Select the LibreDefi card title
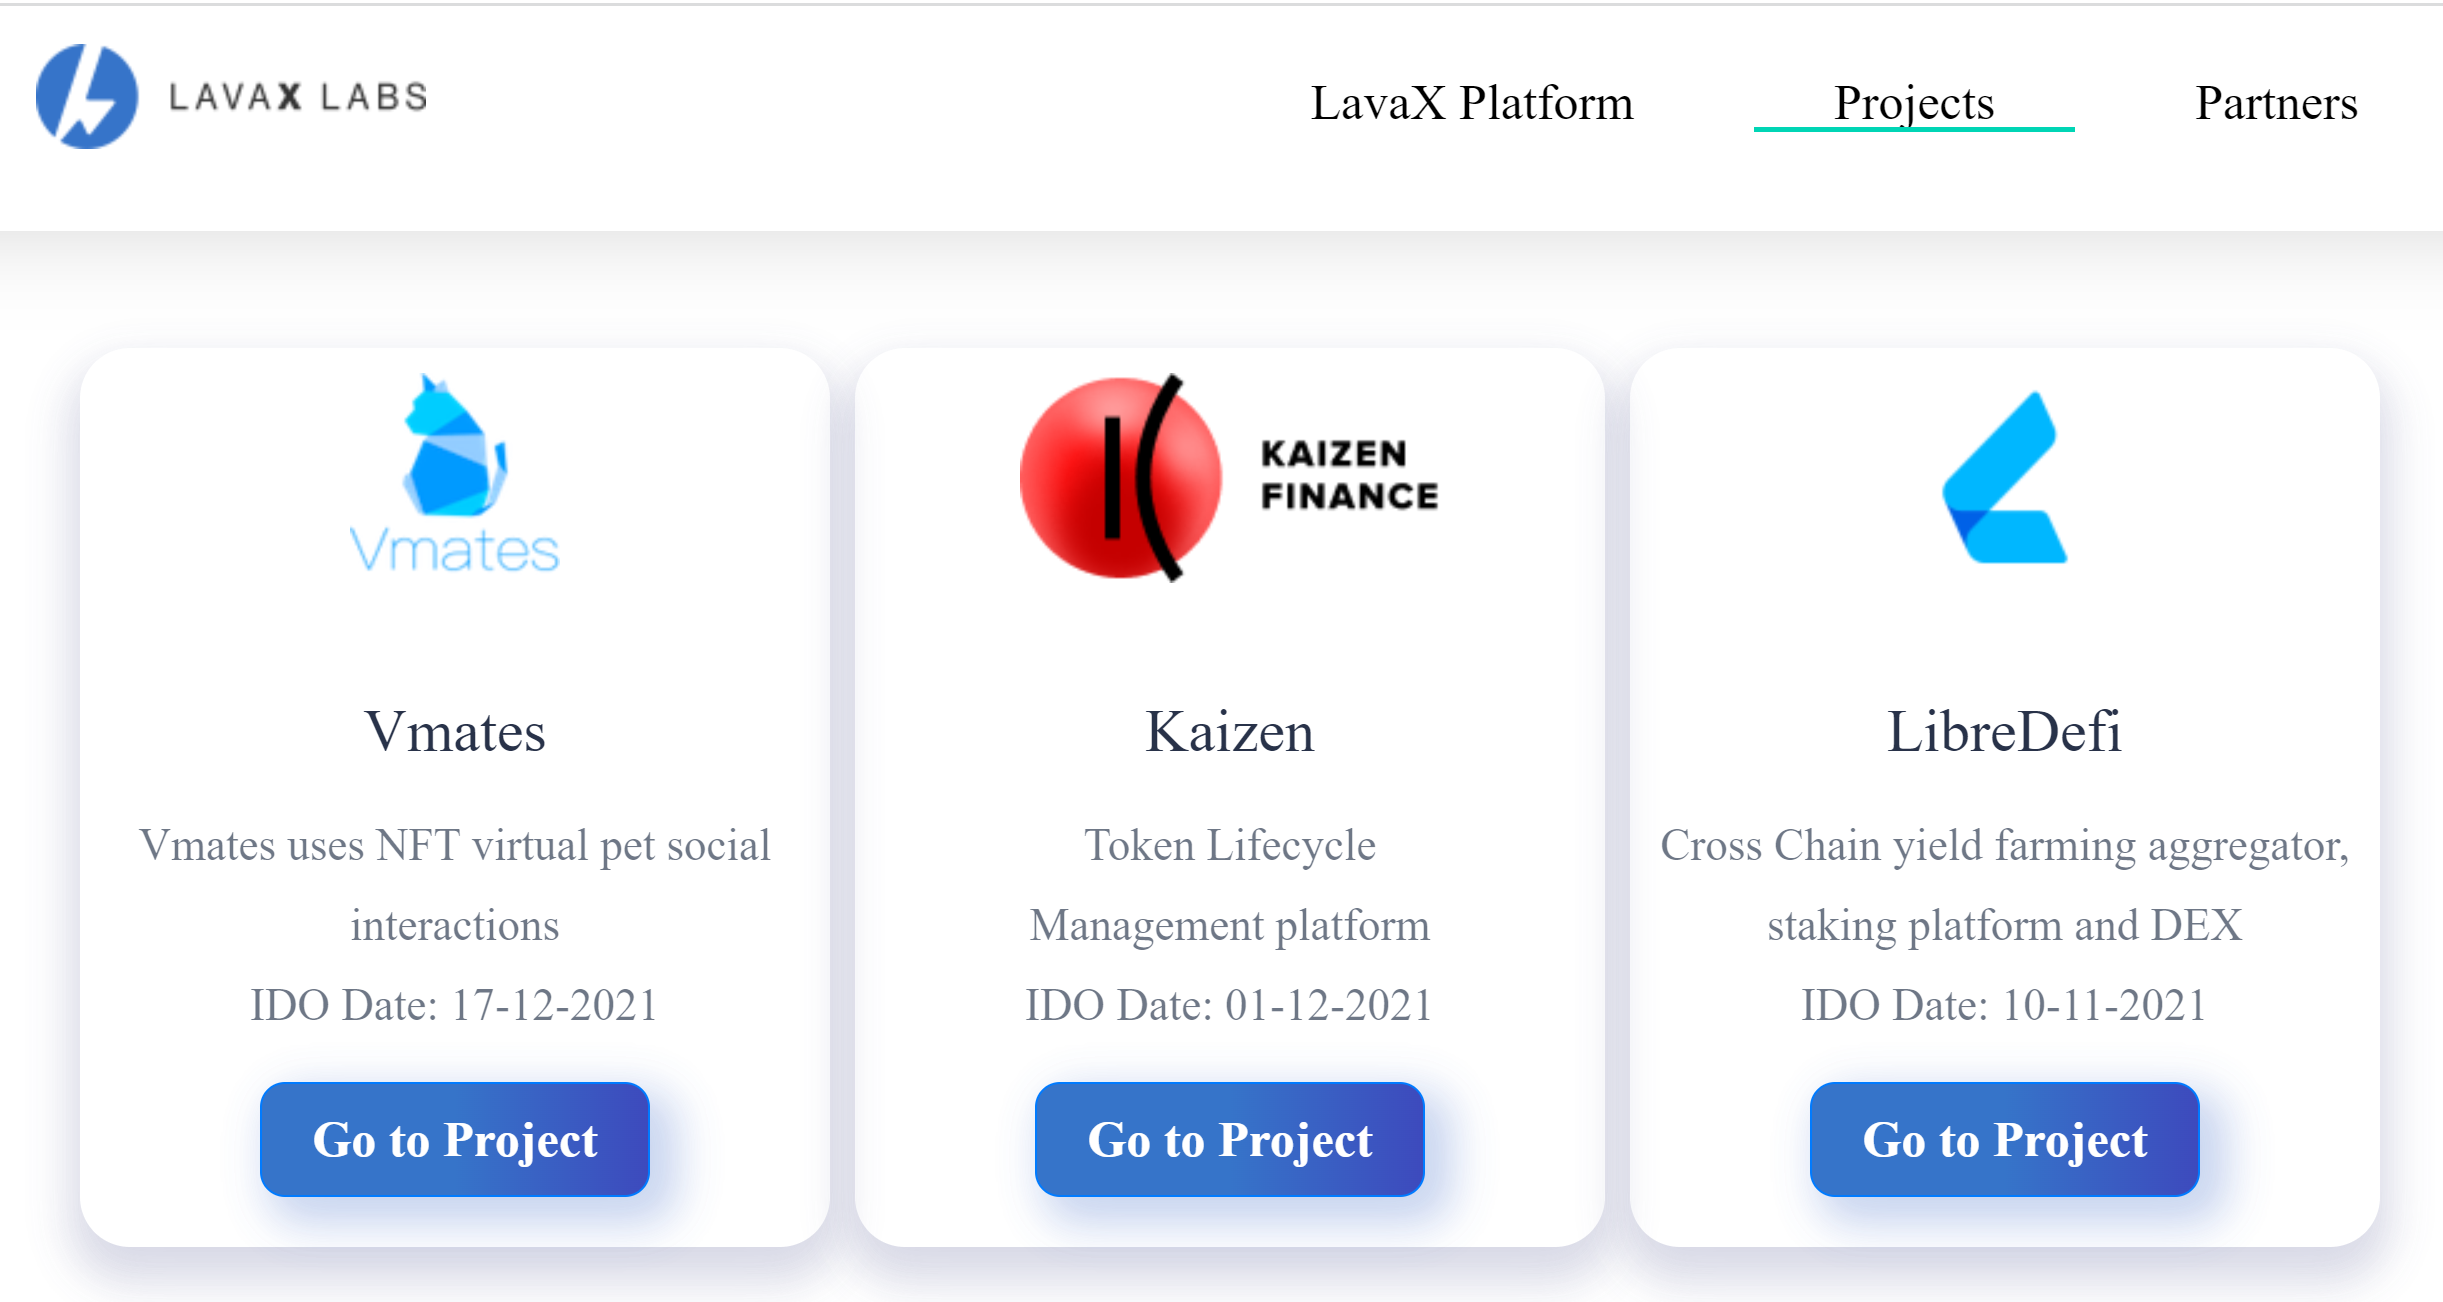Screen dimensions: 2443x1302 tap(2005, 731)
